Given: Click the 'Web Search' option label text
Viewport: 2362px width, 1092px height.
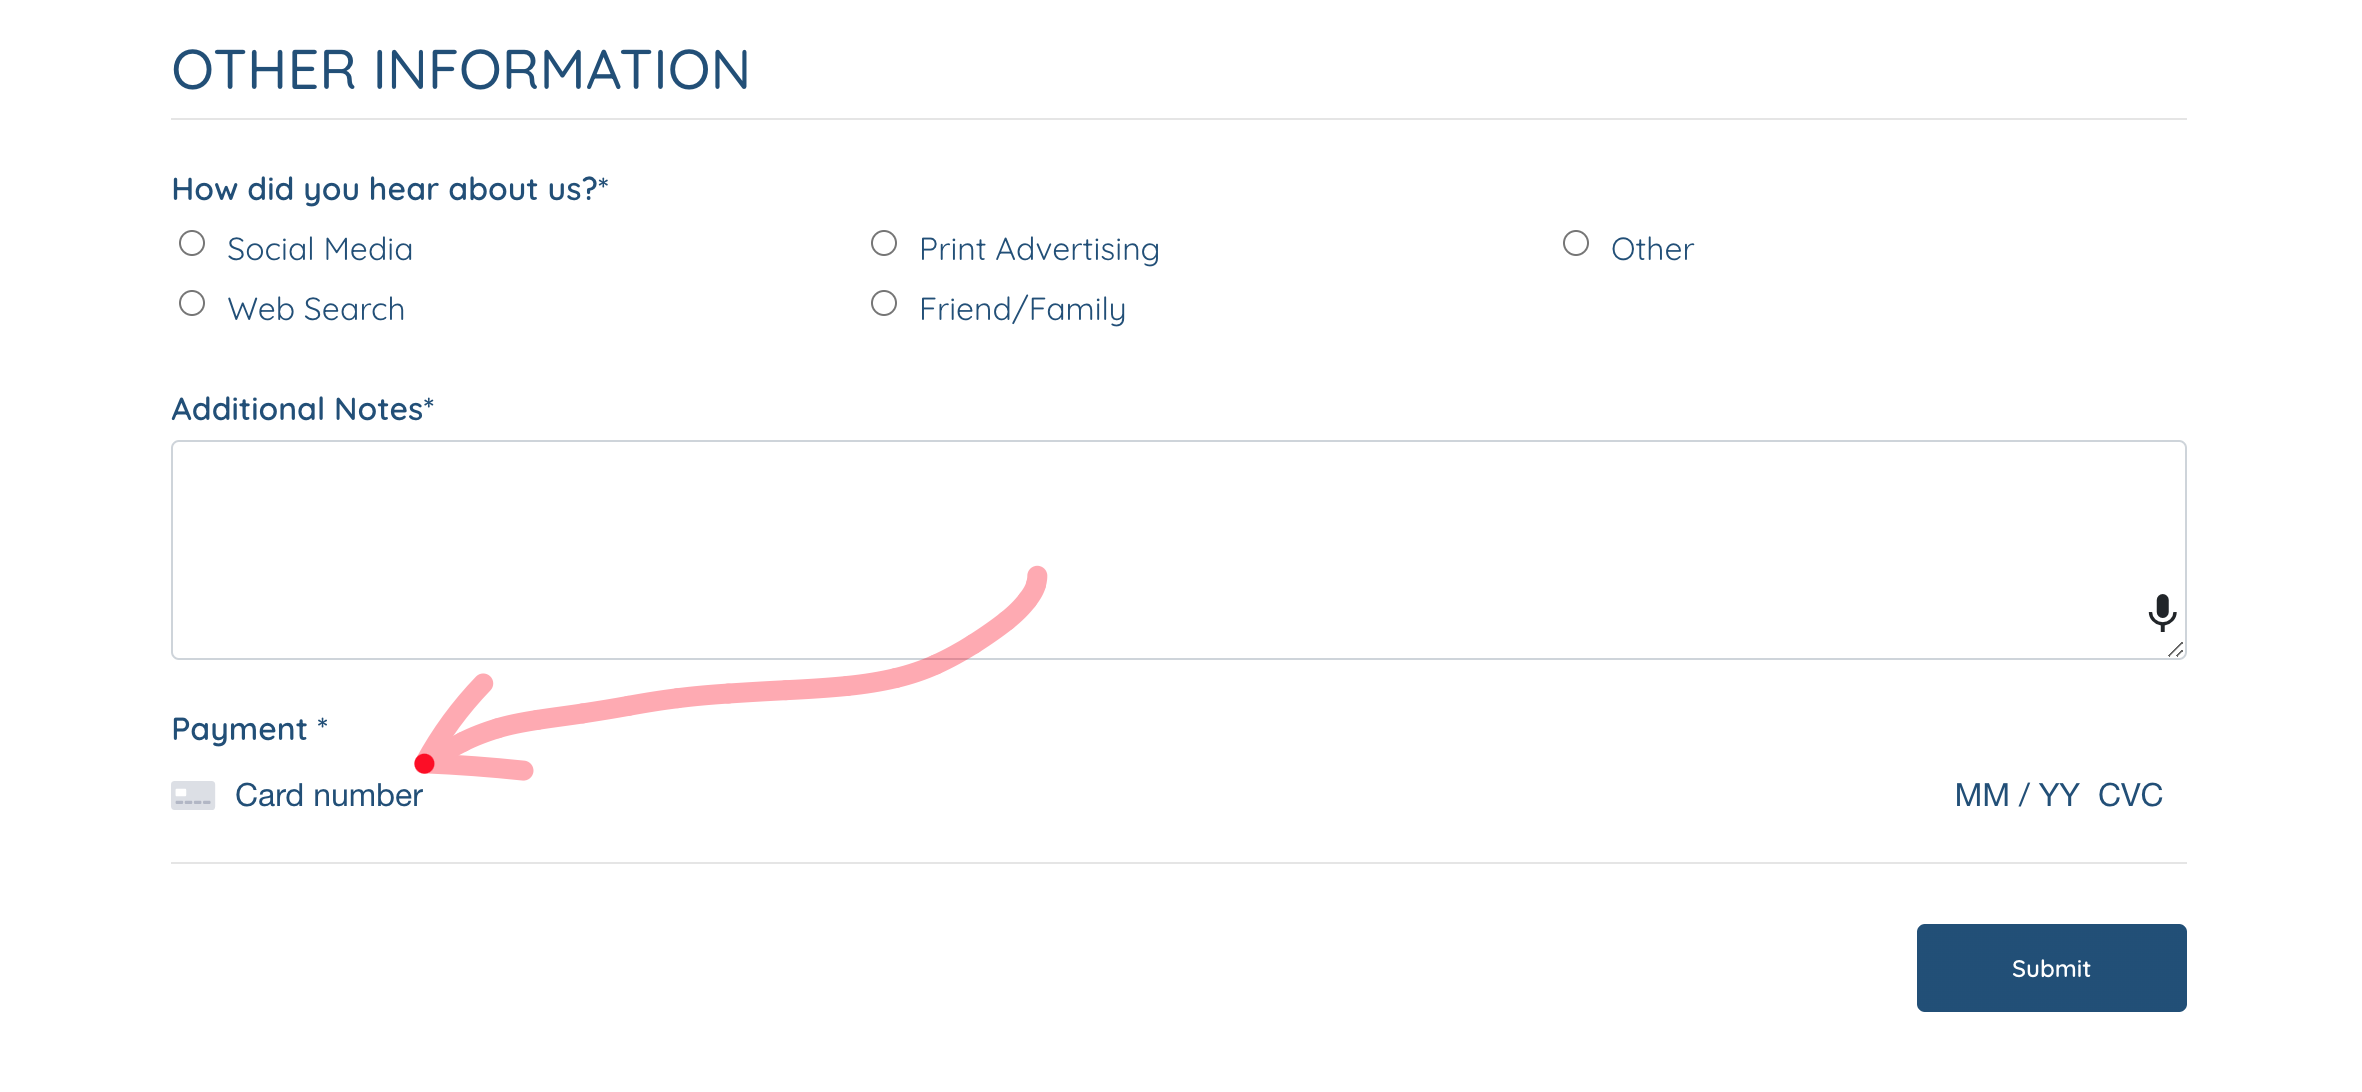Looking at the screenshot, I should 316,310.
